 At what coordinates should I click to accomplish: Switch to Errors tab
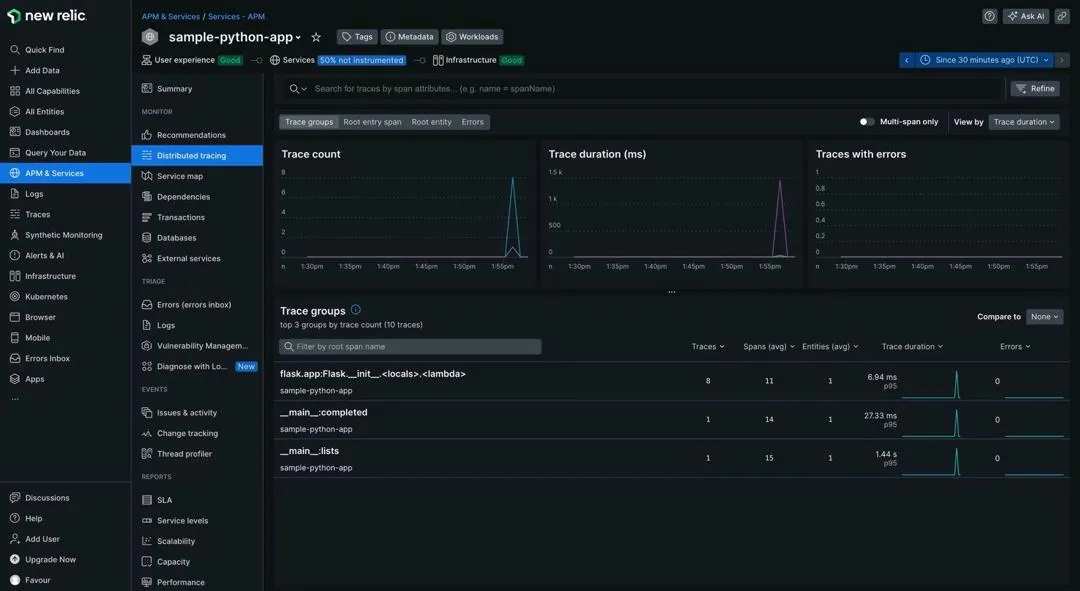point(472,122)
